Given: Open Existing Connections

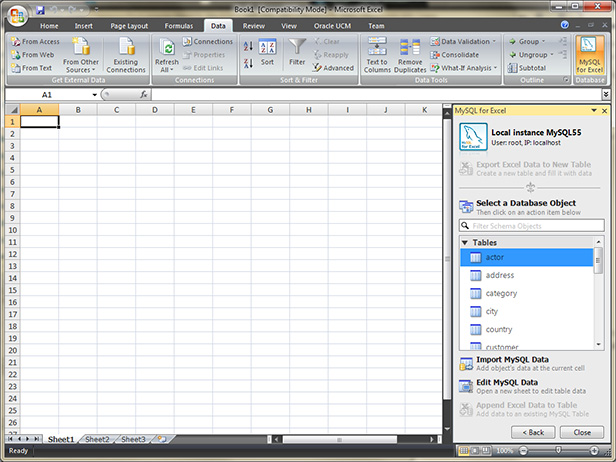Looking at the screenshot, I should 126,55.
